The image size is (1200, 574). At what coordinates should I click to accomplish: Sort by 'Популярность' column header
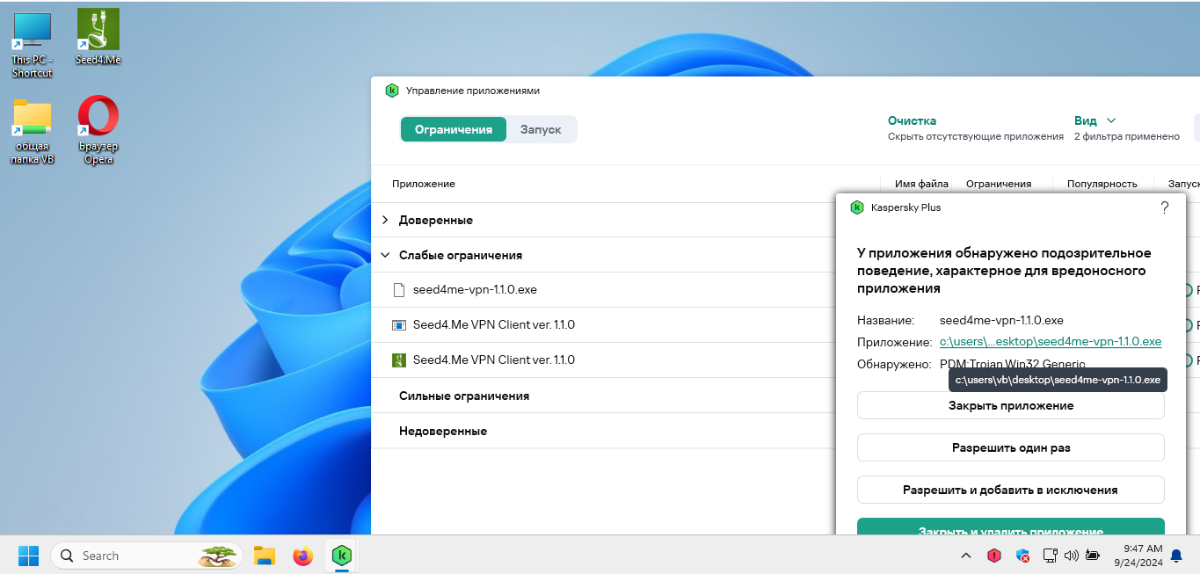click(x=1102, y=184)
